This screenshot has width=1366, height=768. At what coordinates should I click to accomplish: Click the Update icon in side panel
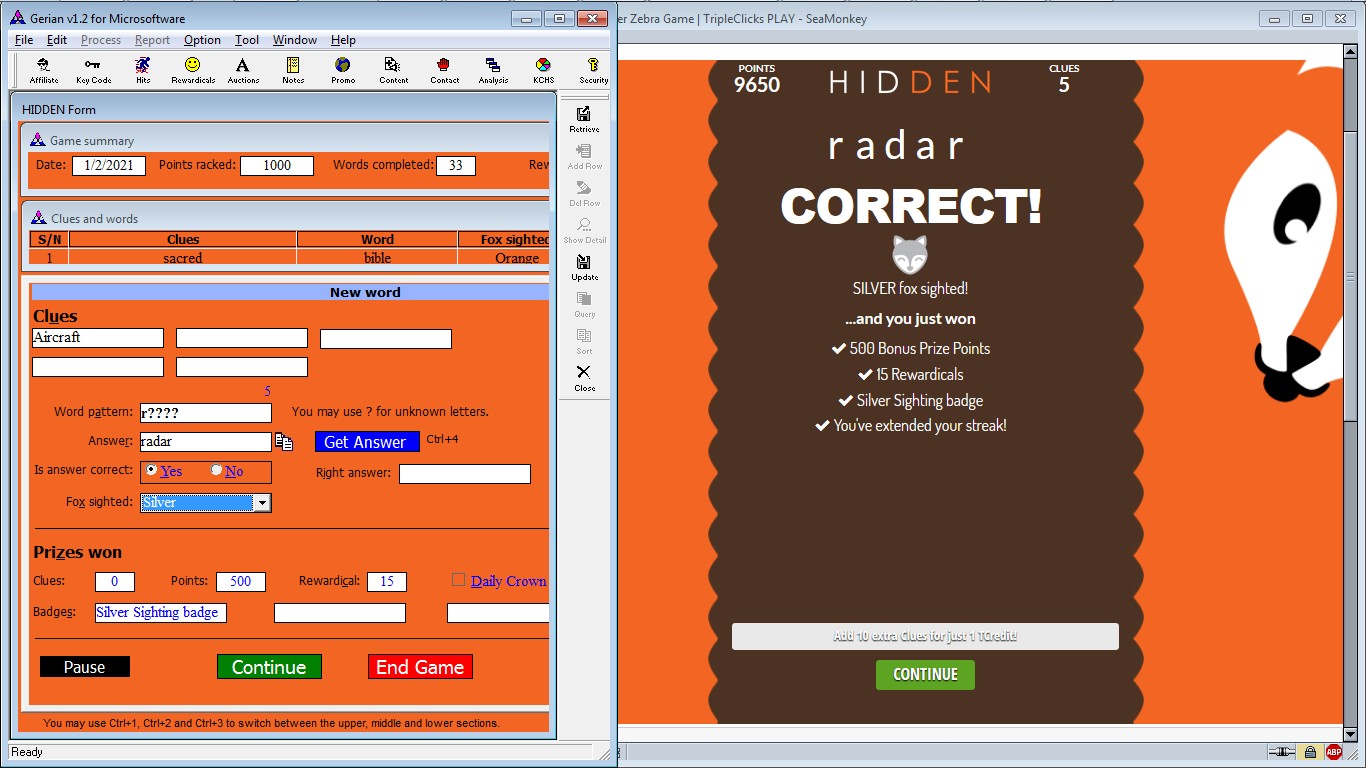(584, 266)
